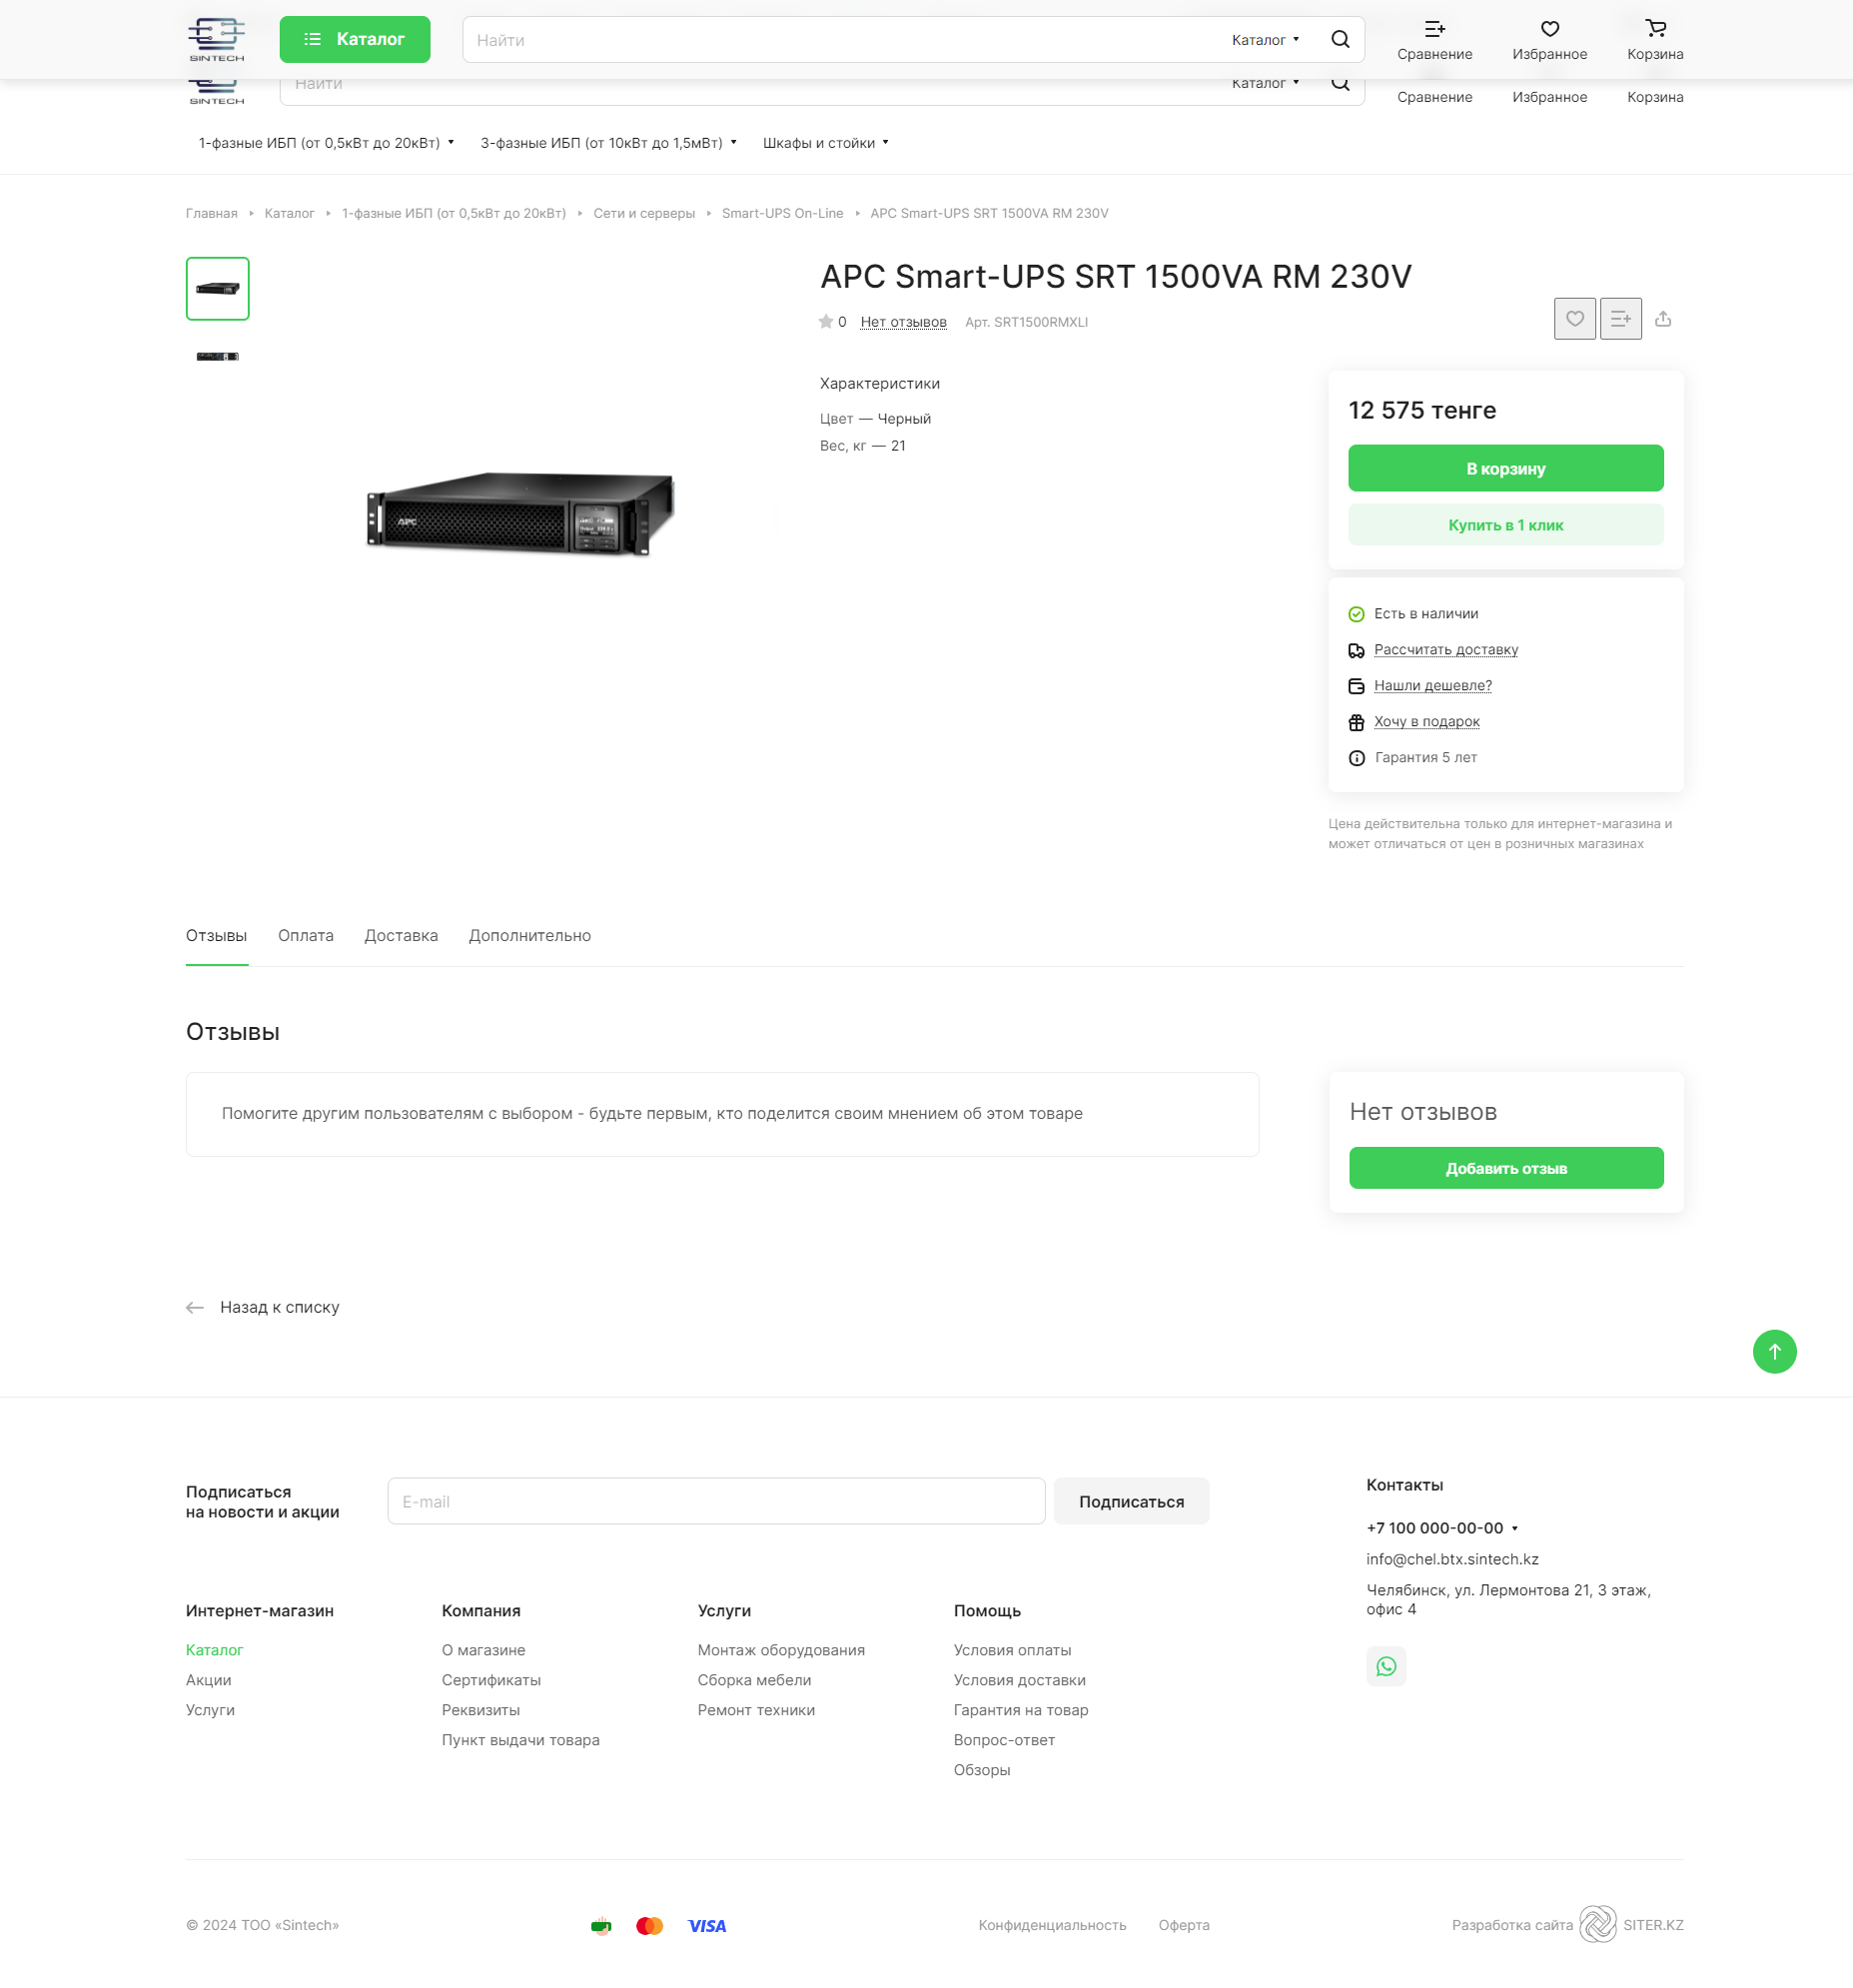This screenshot has width=1853, height=1988.
Task: Open footer Условия оплаты link
Action: [1012, 1650]
